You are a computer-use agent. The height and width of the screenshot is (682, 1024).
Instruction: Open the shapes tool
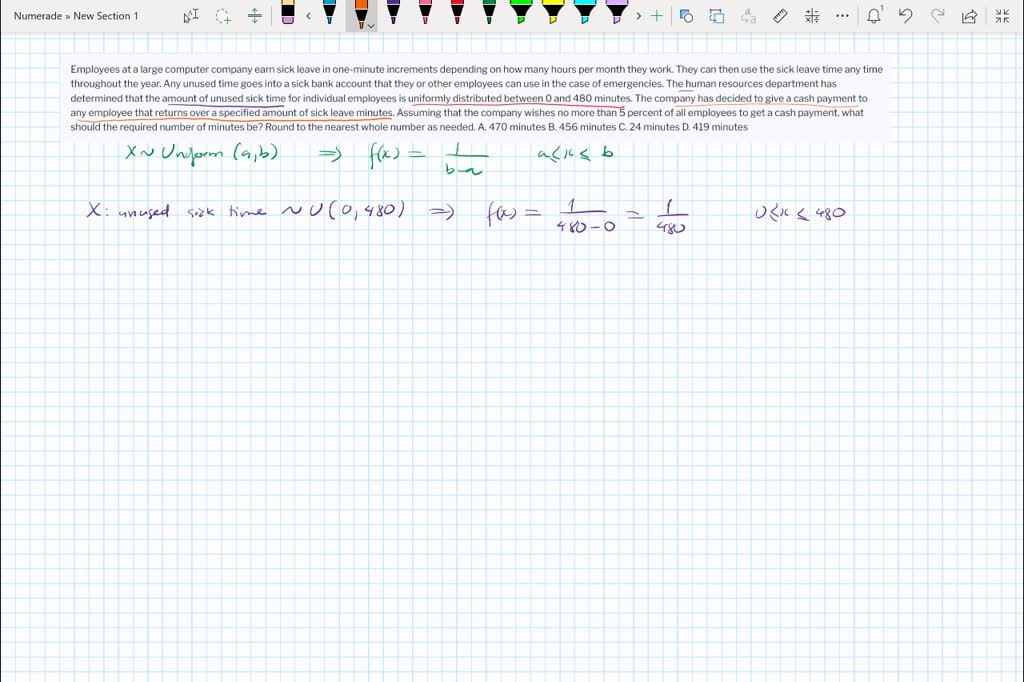pos(686,16)
